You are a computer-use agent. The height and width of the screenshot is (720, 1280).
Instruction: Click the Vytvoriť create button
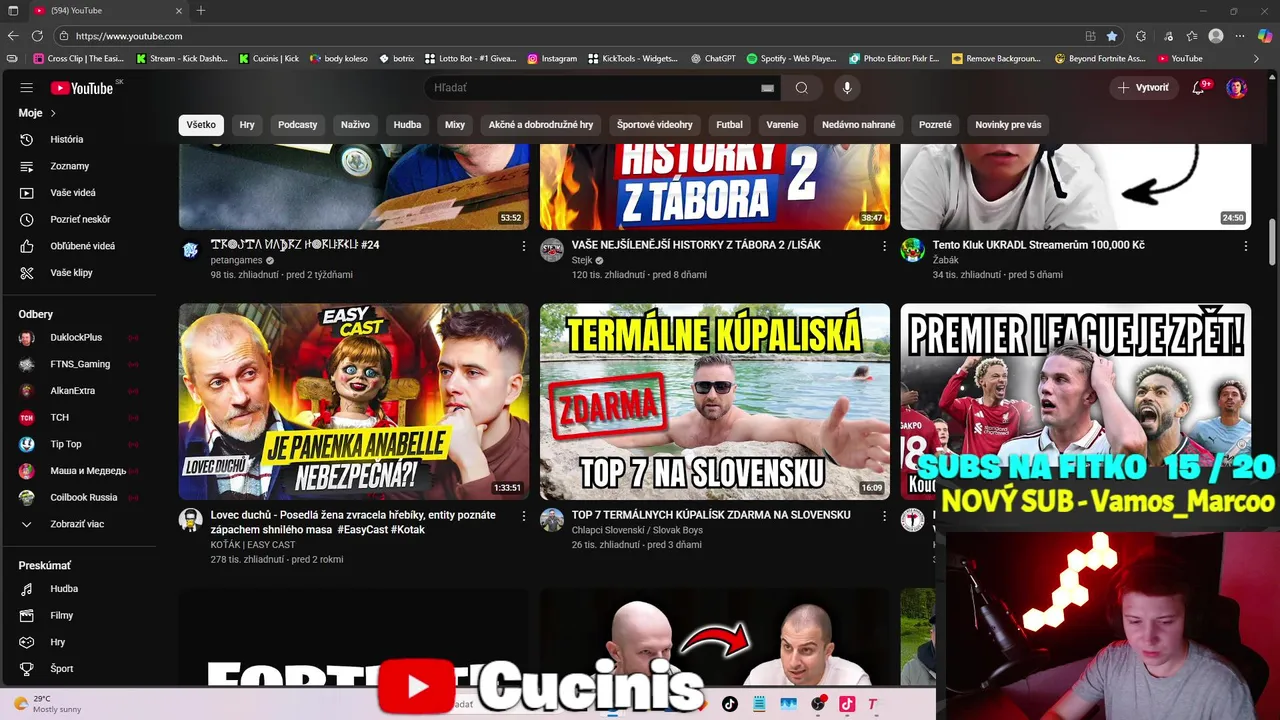[1142, 88]
